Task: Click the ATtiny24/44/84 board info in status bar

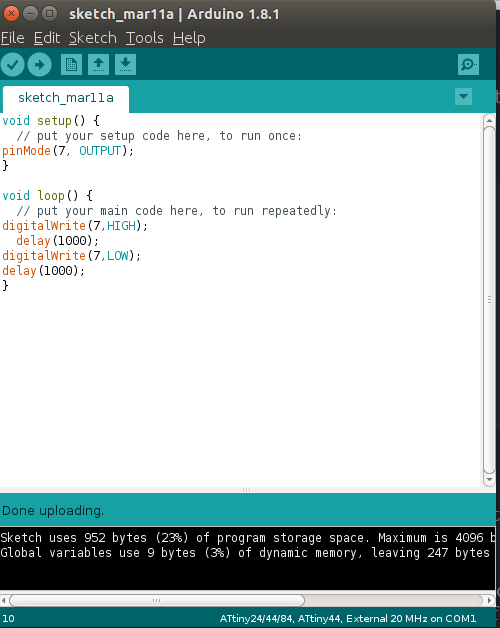Action: click(x=348, y=619)
